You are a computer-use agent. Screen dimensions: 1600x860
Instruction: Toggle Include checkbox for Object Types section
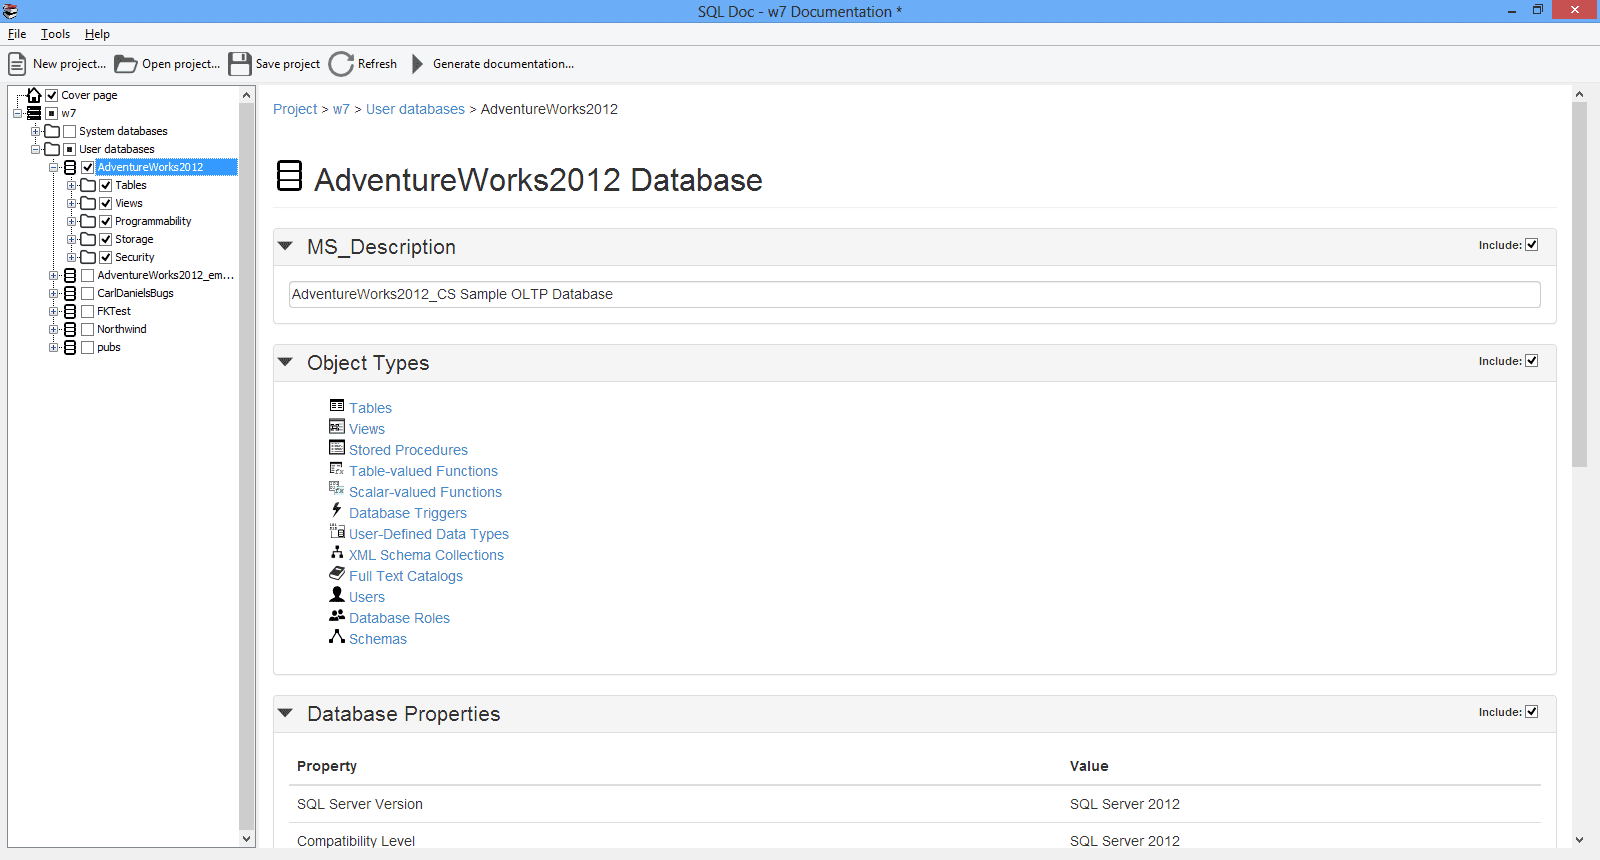[x=1532, y=361]
